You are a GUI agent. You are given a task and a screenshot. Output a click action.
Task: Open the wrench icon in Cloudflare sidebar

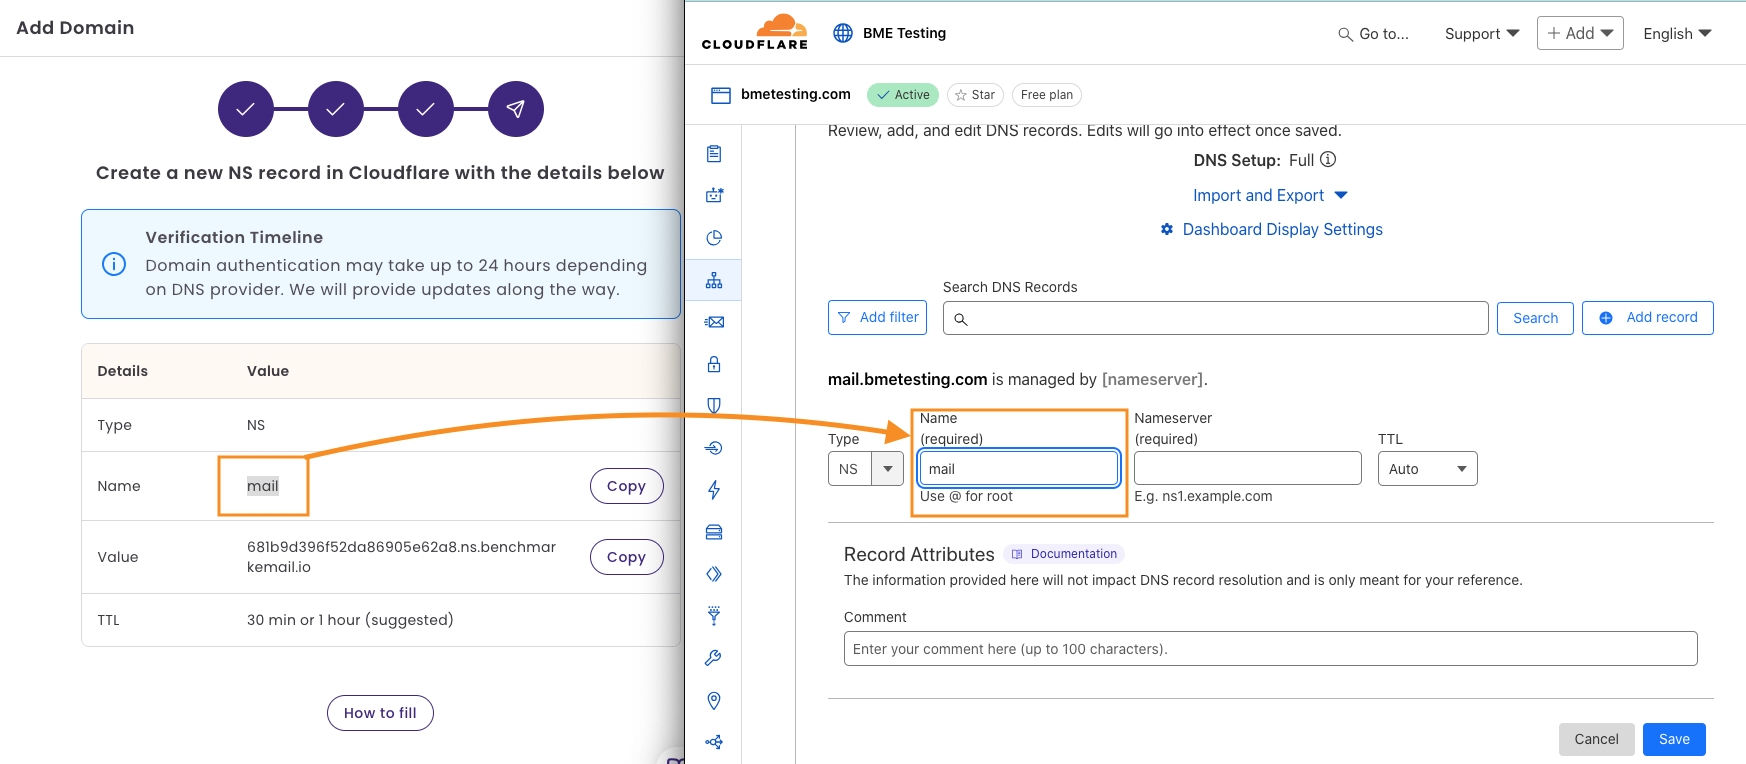(714, 658)
